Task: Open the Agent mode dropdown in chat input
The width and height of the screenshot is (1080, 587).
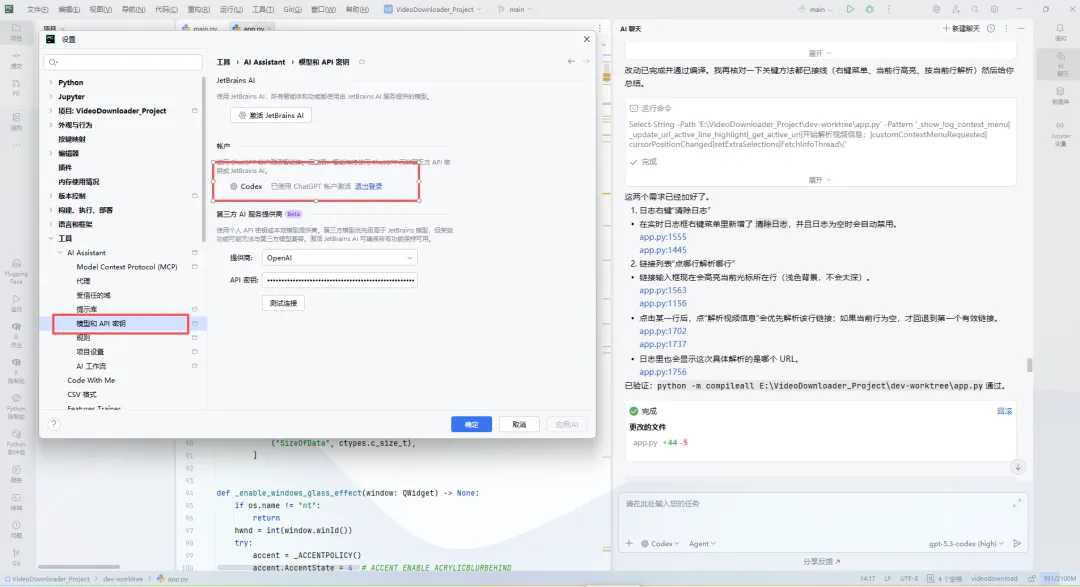Action: (x=702, y=544)
